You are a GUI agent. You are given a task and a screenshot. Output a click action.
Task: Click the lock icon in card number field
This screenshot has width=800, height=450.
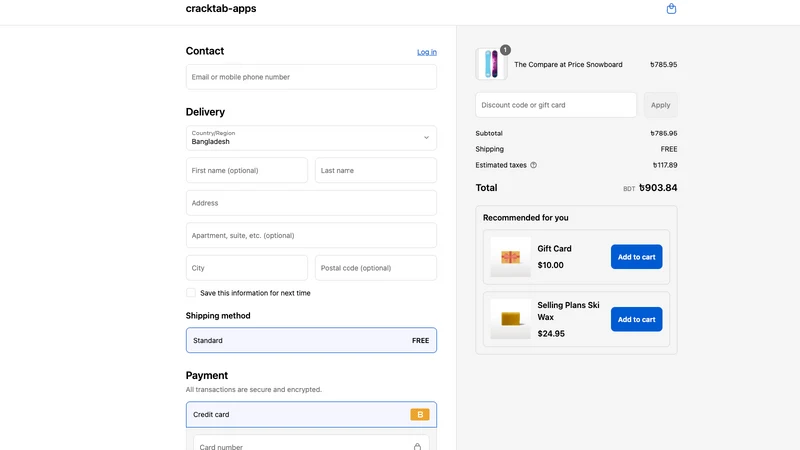point(417,447)
